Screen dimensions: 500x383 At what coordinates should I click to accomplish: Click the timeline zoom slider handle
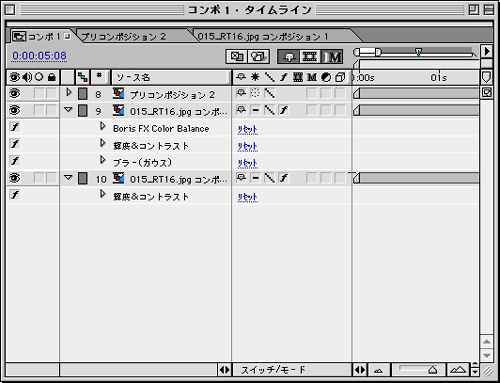pos(432,370)
